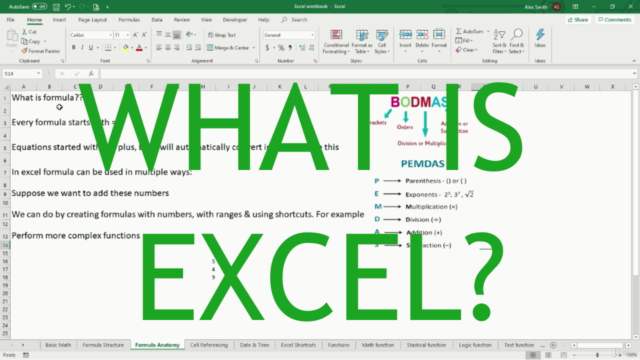The height and width of the screenshot is (360, 640).
Task: Click the Format cells icon
Action: click(x=439, y=35)
